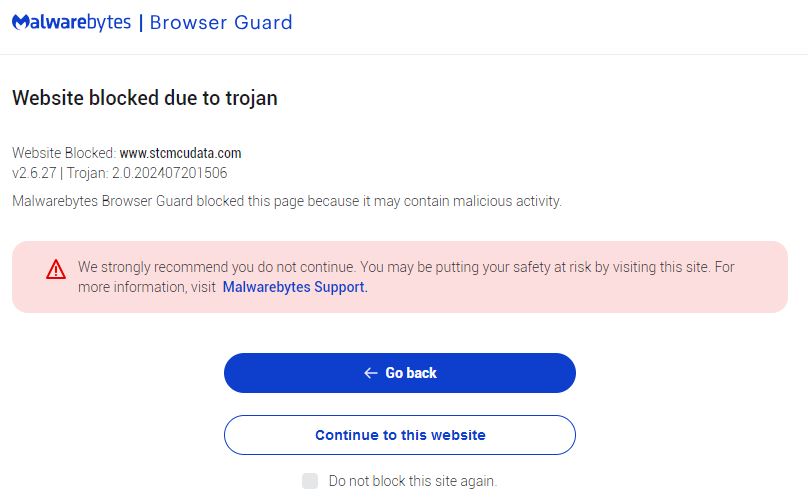Click the red warning triangle icon
This screenshot has width=808, height=504.
coord(56,270)
